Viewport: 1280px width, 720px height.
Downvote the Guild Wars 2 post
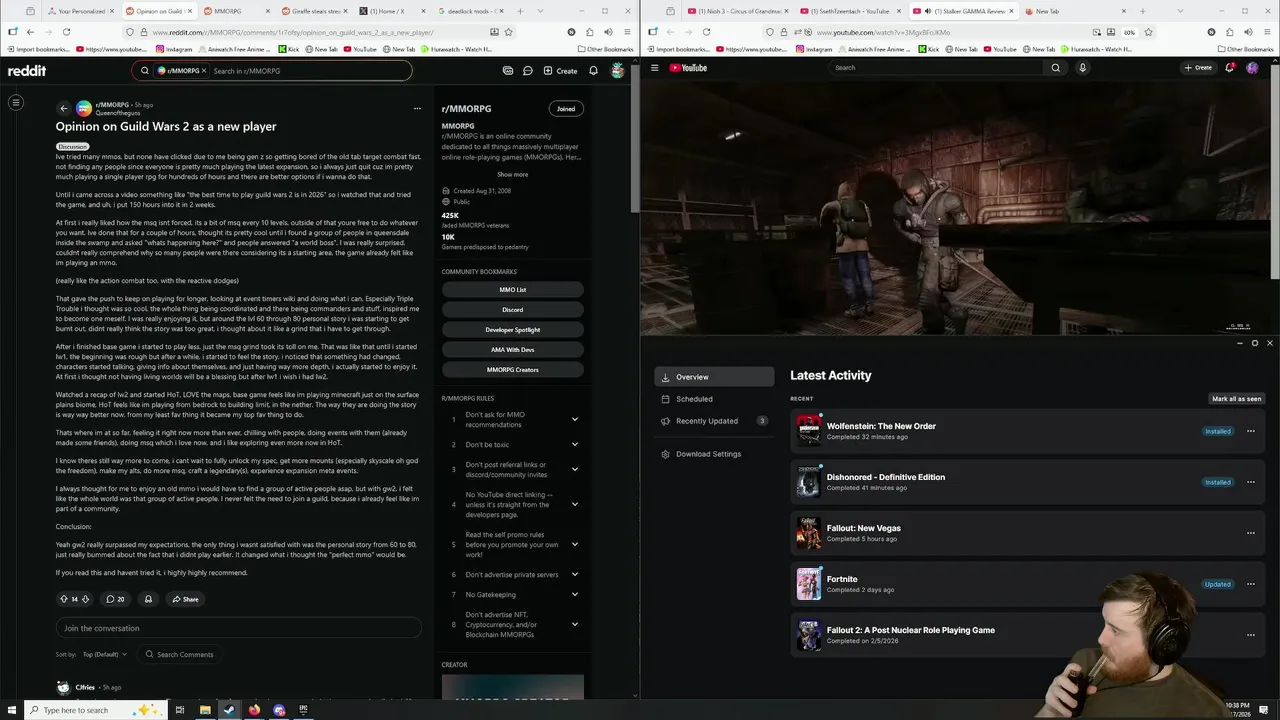coord(85,599)
